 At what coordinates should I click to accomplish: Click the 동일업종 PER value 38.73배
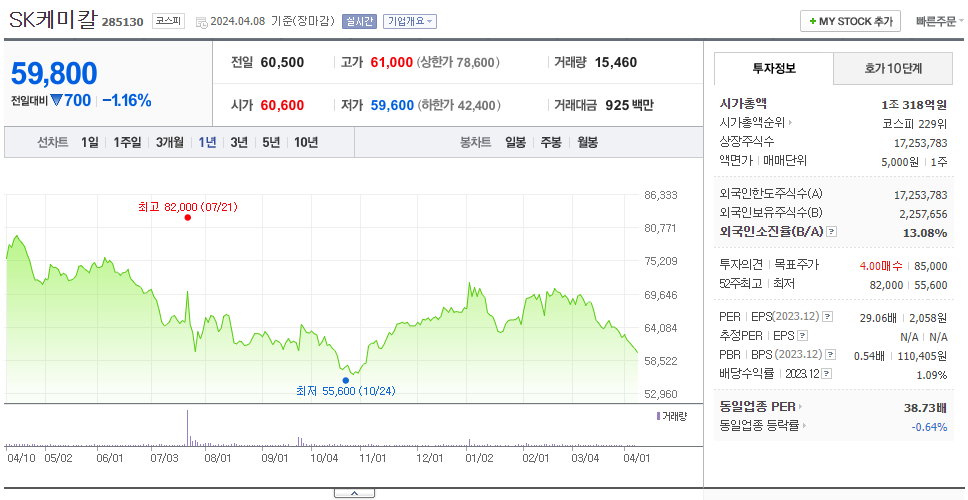pyautogui.click(x=925, y=408)
